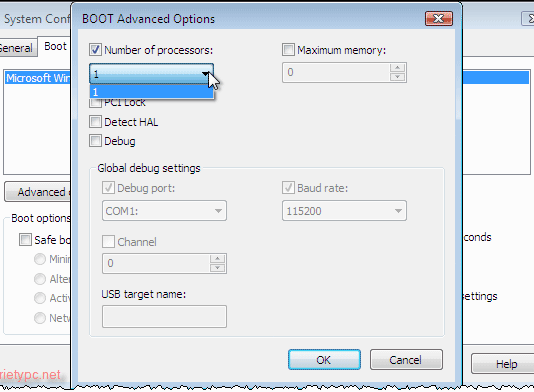Uncheck the Number of processors checkbox
Viewport: 534px width, 392px height.
95,50
